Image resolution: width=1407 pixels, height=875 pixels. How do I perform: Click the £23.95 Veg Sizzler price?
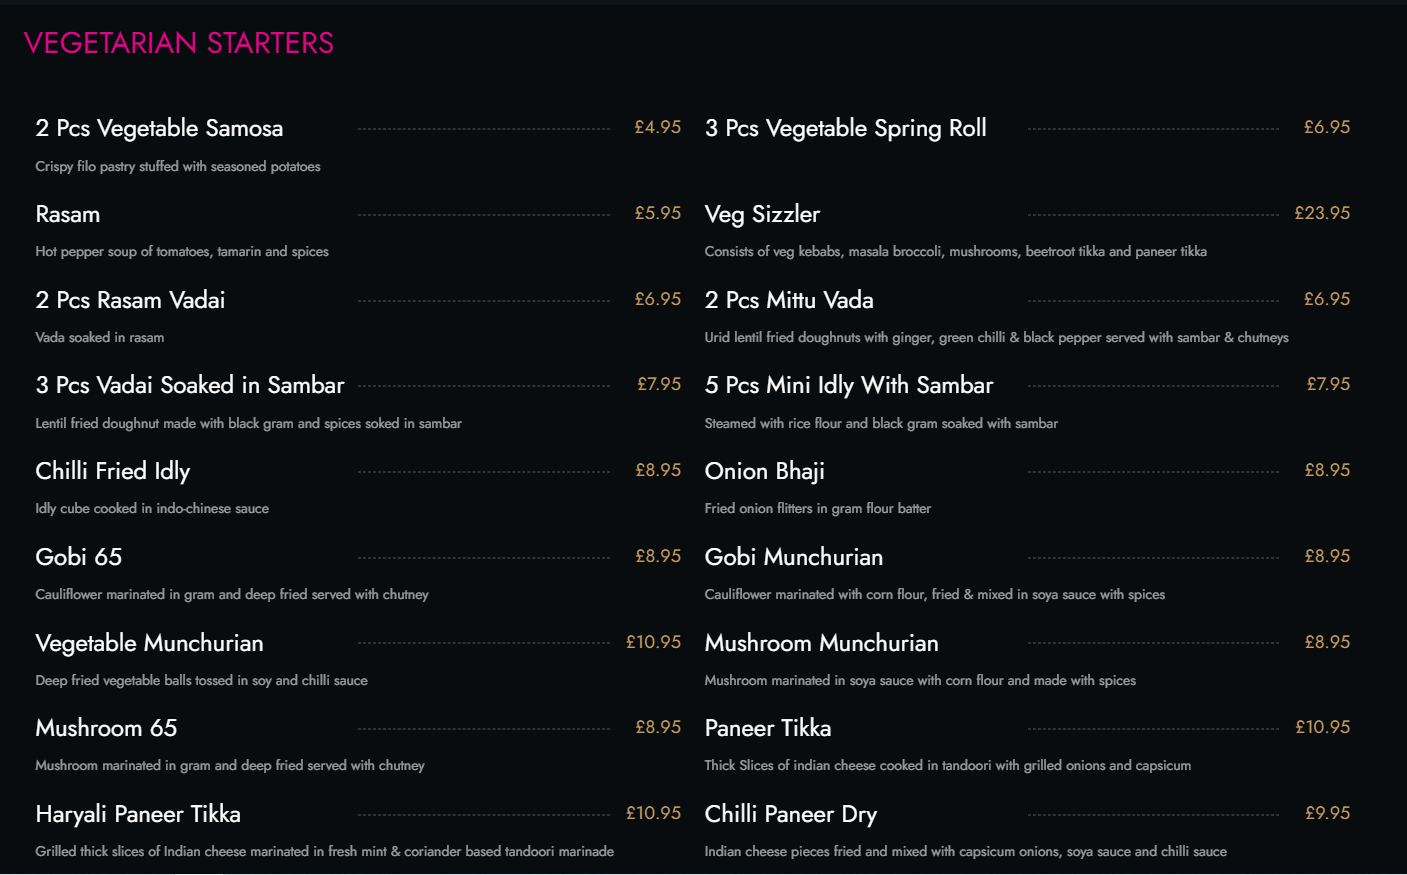1322,213
